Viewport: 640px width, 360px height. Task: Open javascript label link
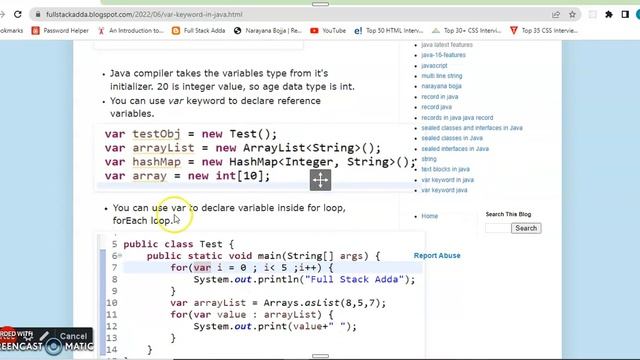tap(434, 66)
